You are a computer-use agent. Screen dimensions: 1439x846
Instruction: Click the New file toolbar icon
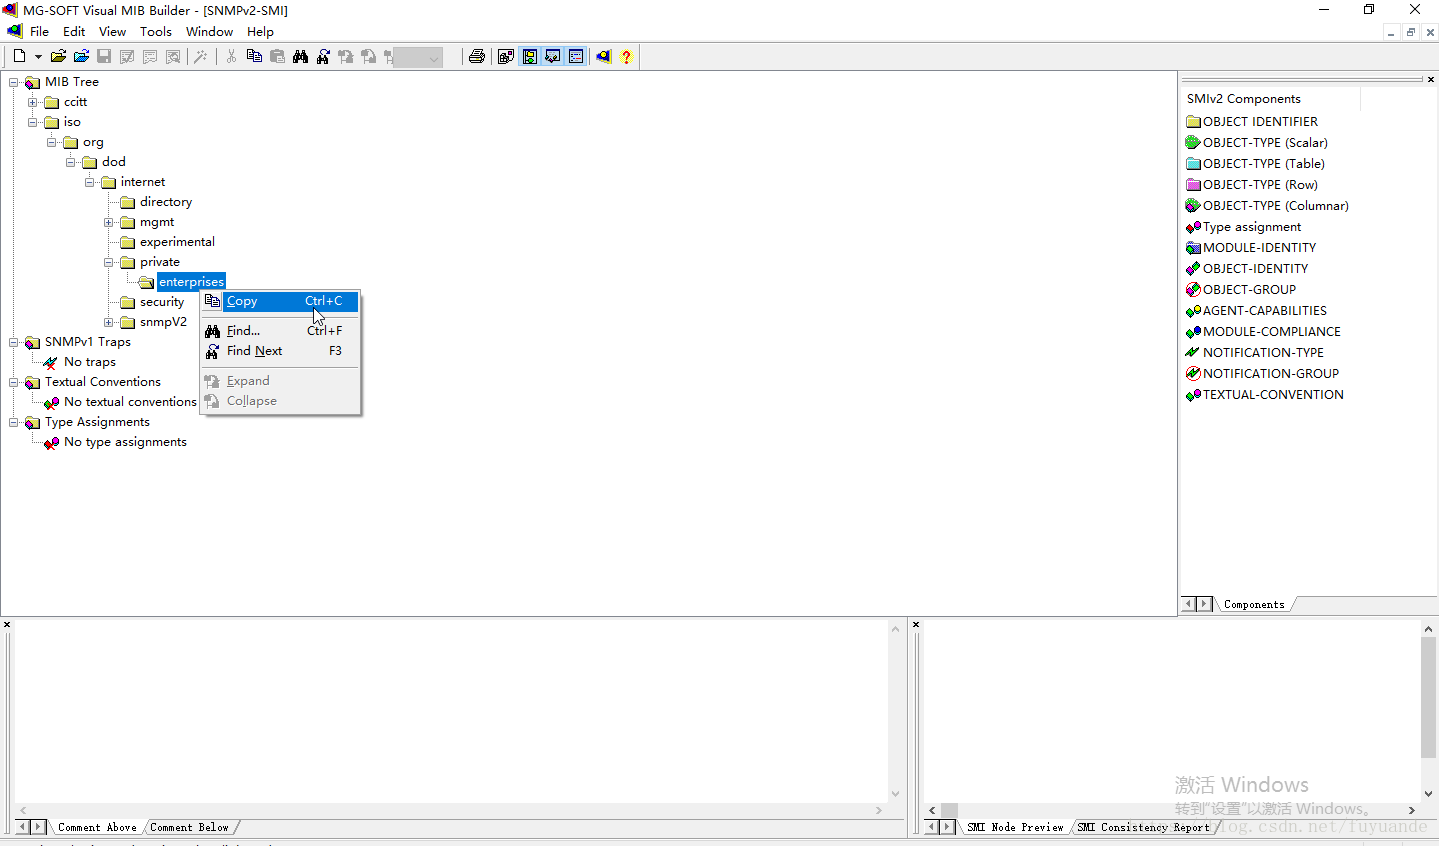(x=19, y=57)
